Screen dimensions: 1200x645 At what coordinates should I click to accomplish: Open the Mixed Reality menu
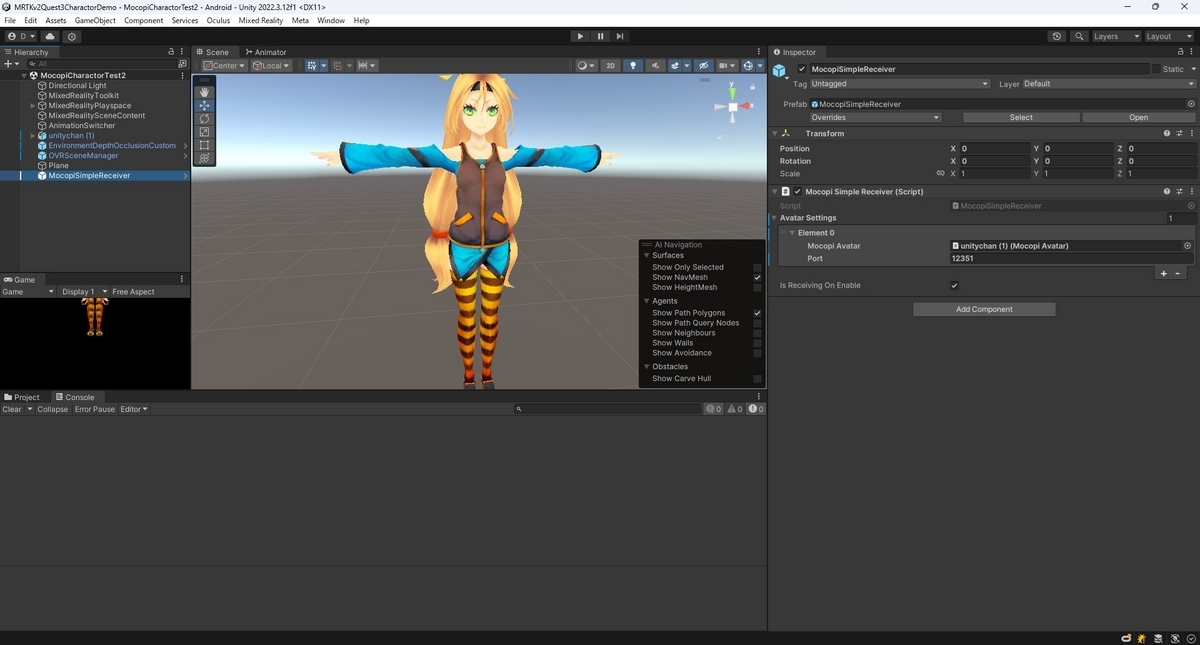point(261,20)
